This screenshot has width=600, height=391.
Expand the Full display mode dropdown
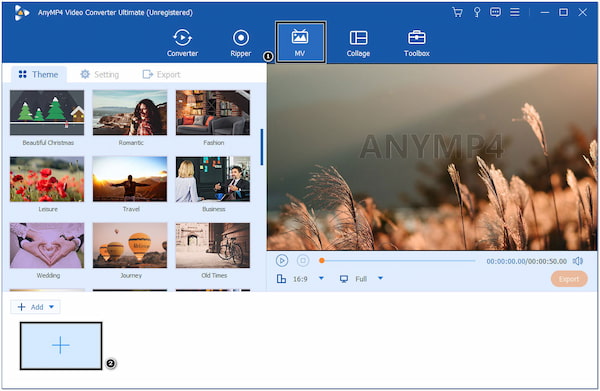coord(380,278)
